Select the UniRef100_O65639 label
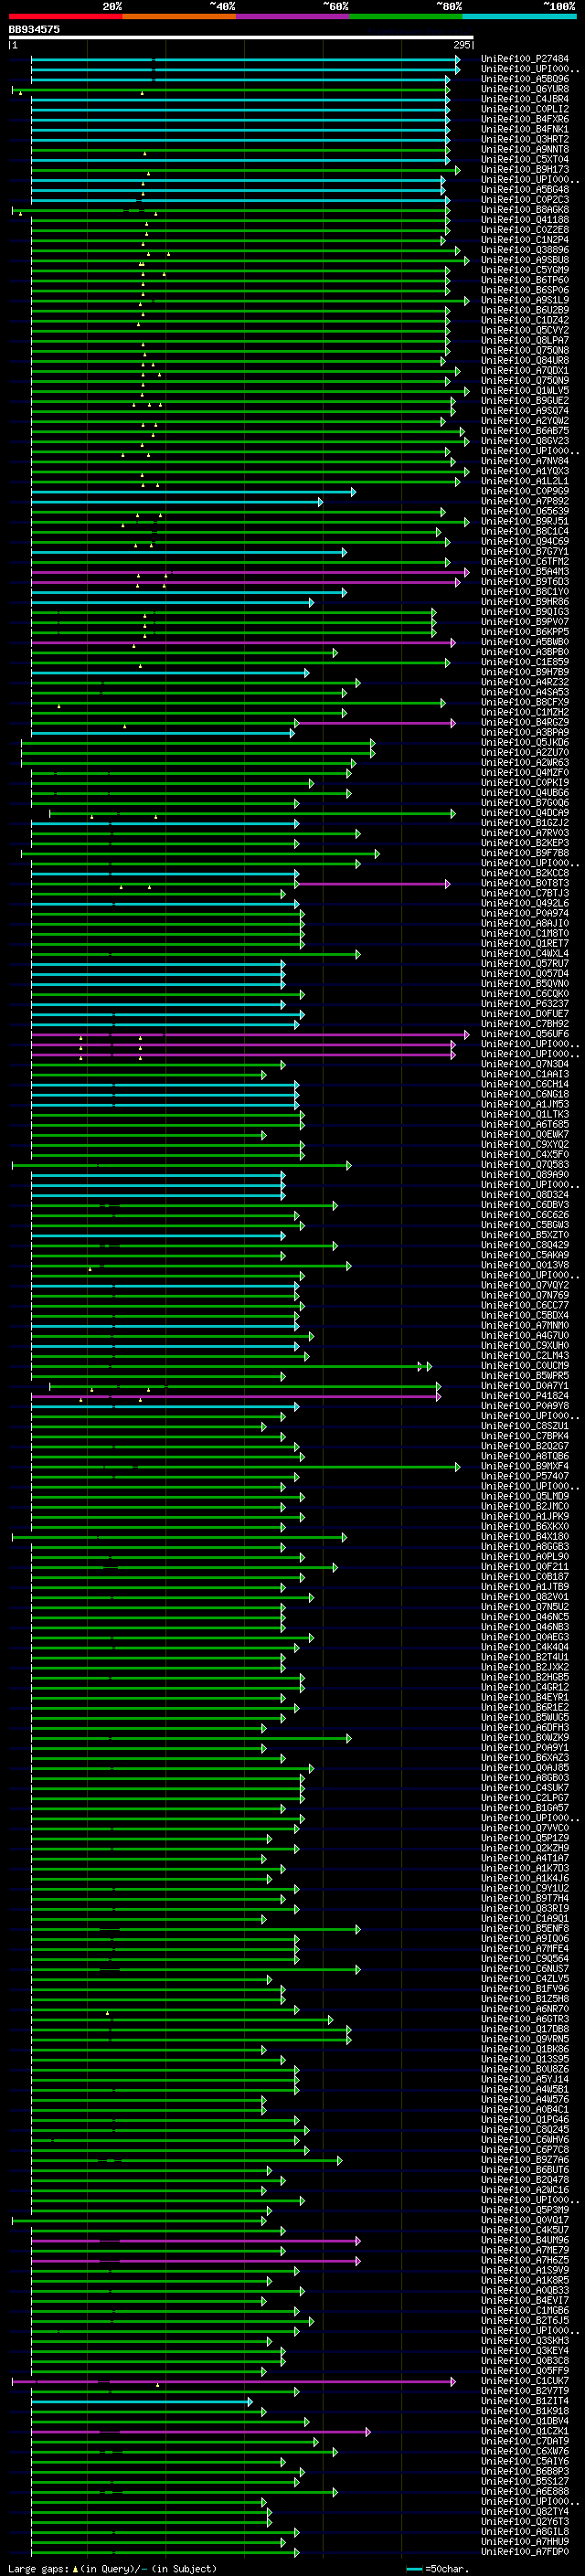This screenshot has width=585, height=2576. coord(525,511)
